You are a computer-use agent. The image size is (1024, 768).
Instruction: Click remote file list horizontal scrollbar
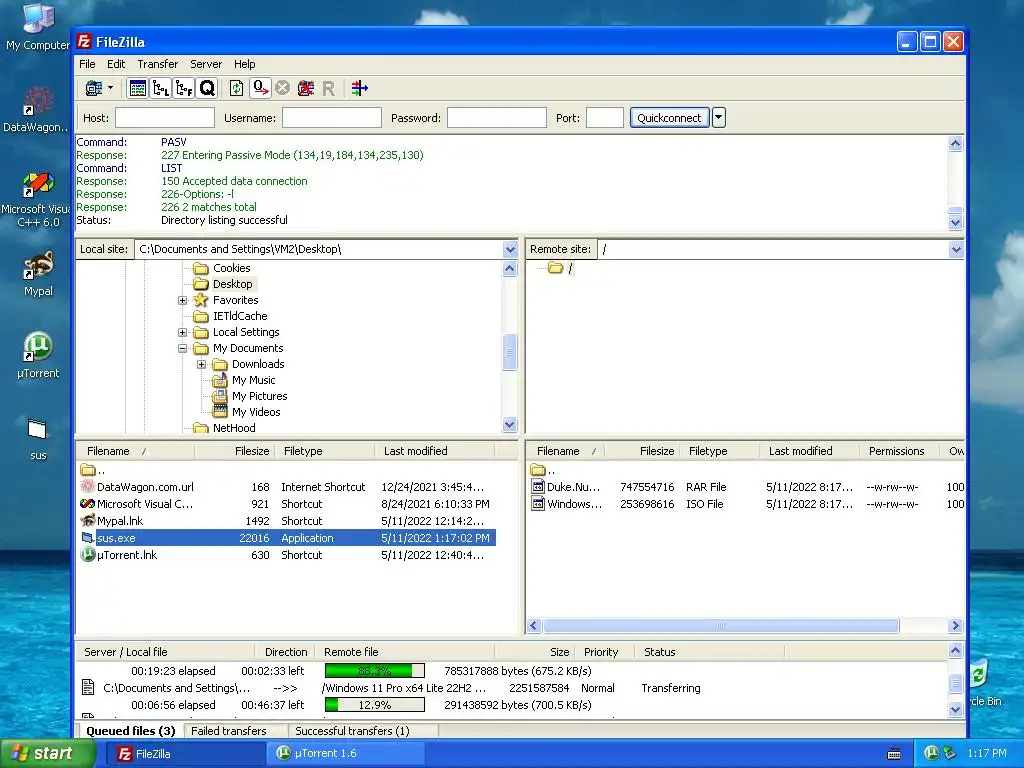pyautogui.click(x=721, y=626)
